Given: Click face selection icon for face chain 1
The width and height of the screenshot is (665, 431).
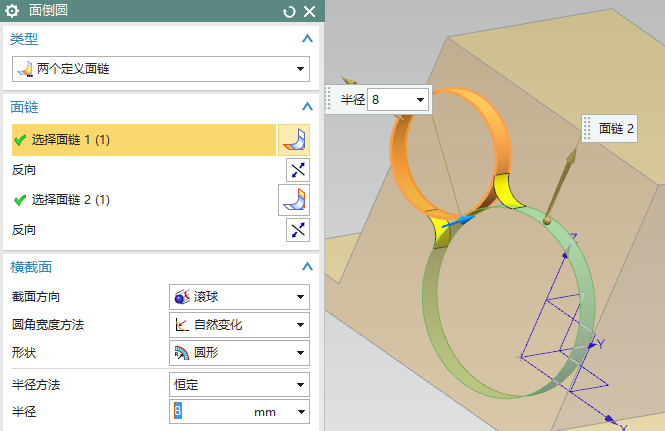Looking at the screenshot, I should click(x=294, y=140).
